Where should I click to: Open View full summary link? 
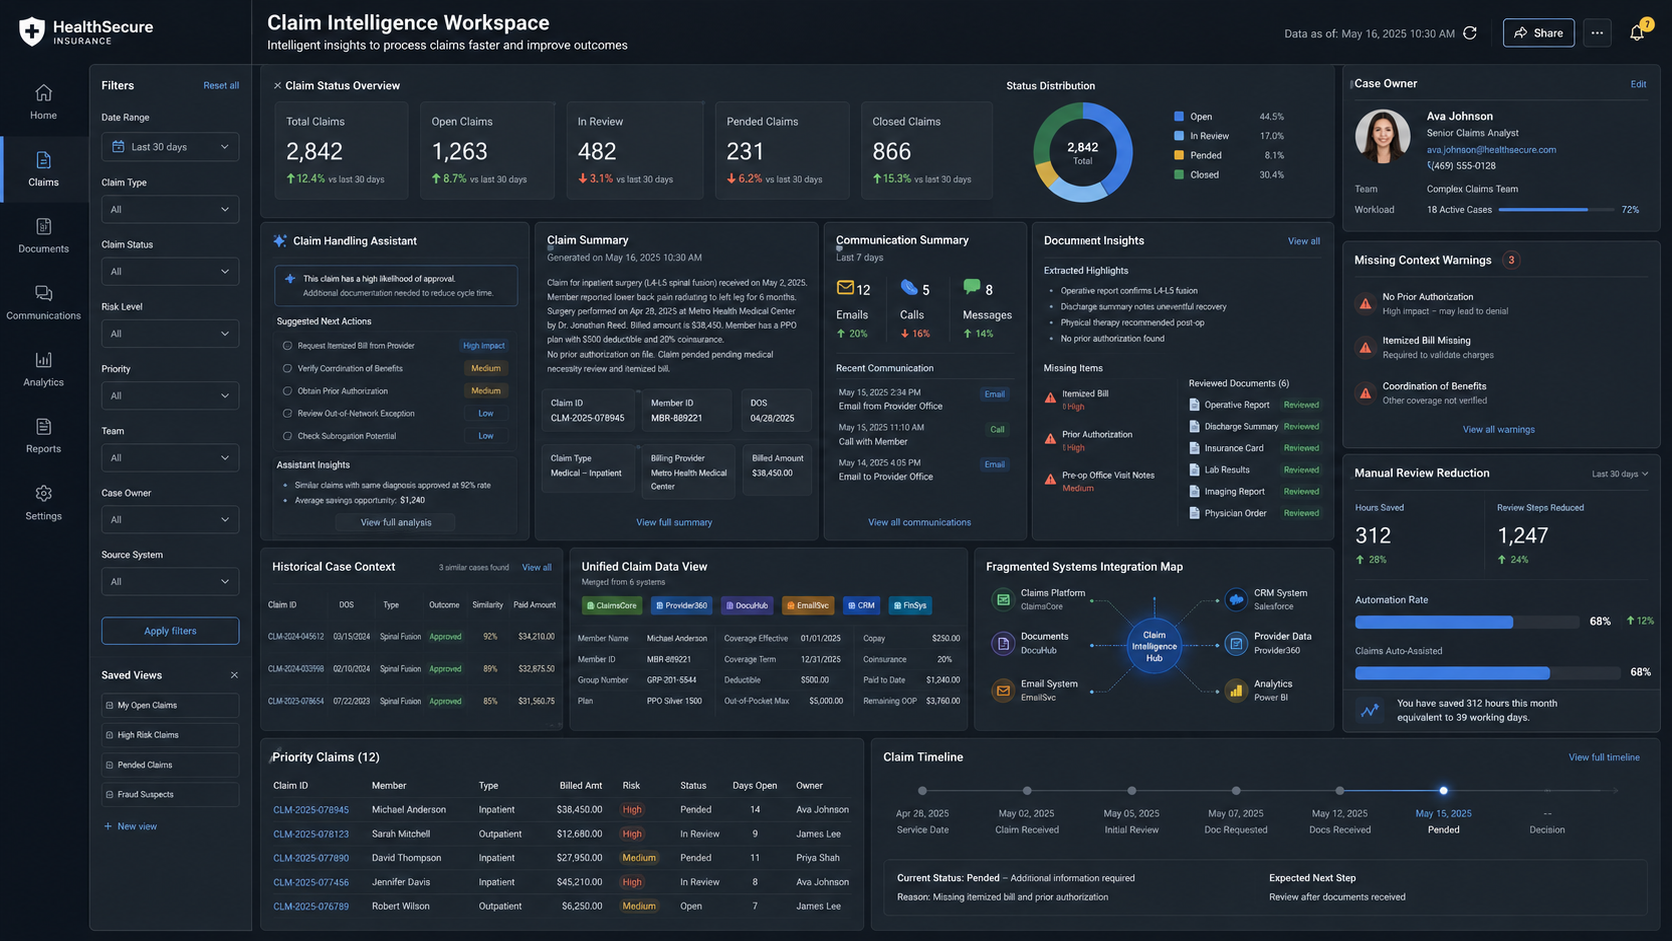[x=674, y=522]
